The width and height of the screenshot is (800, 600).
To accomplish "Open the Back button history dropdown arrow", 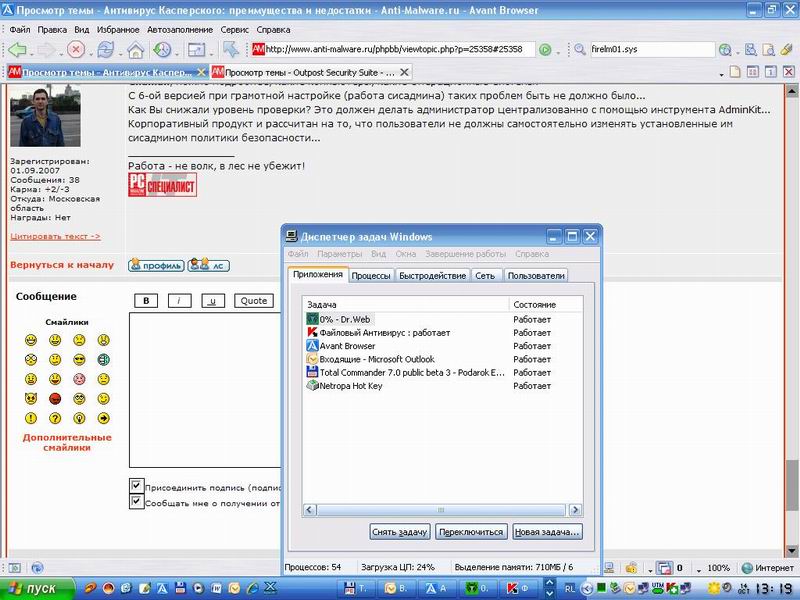I will [x=32, y=53].
